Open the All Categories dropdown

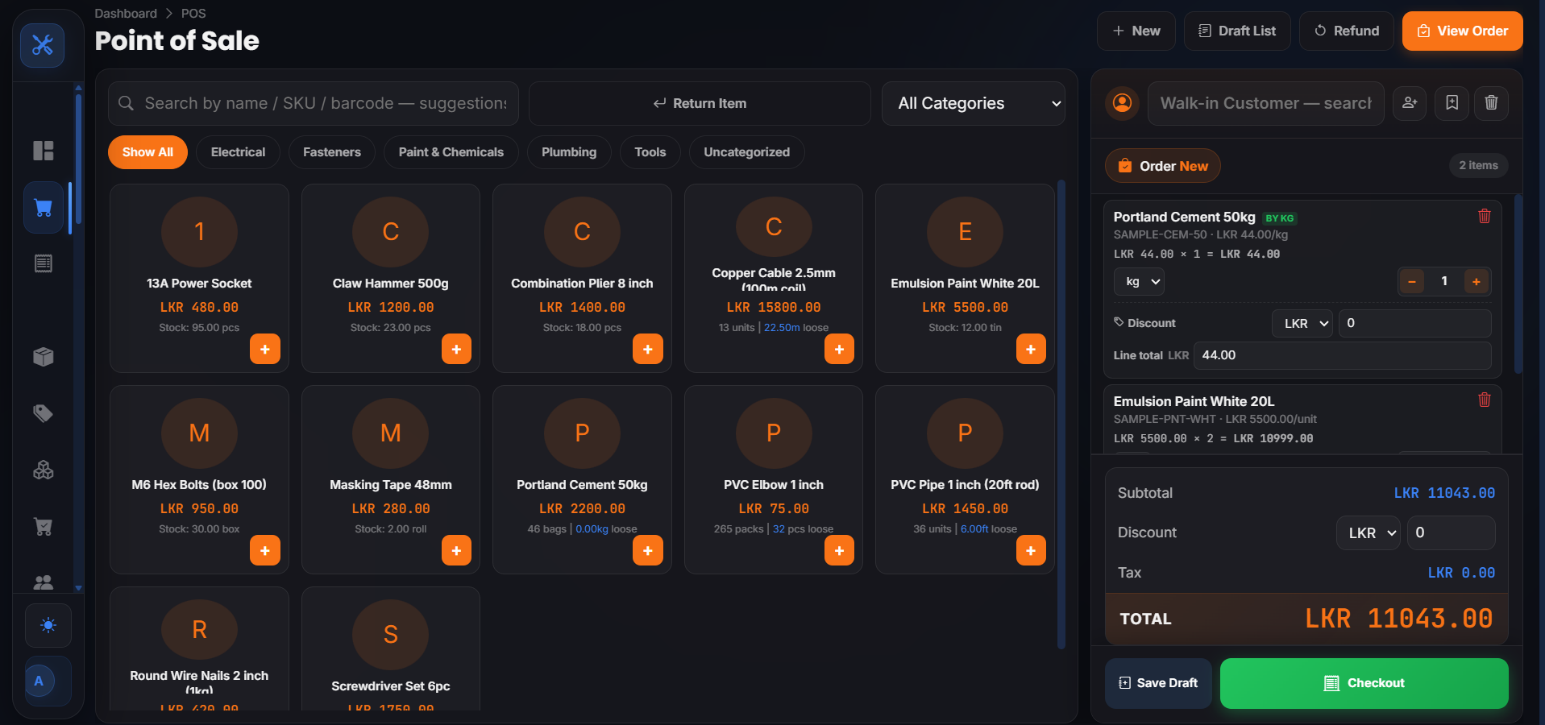(973, 103)
